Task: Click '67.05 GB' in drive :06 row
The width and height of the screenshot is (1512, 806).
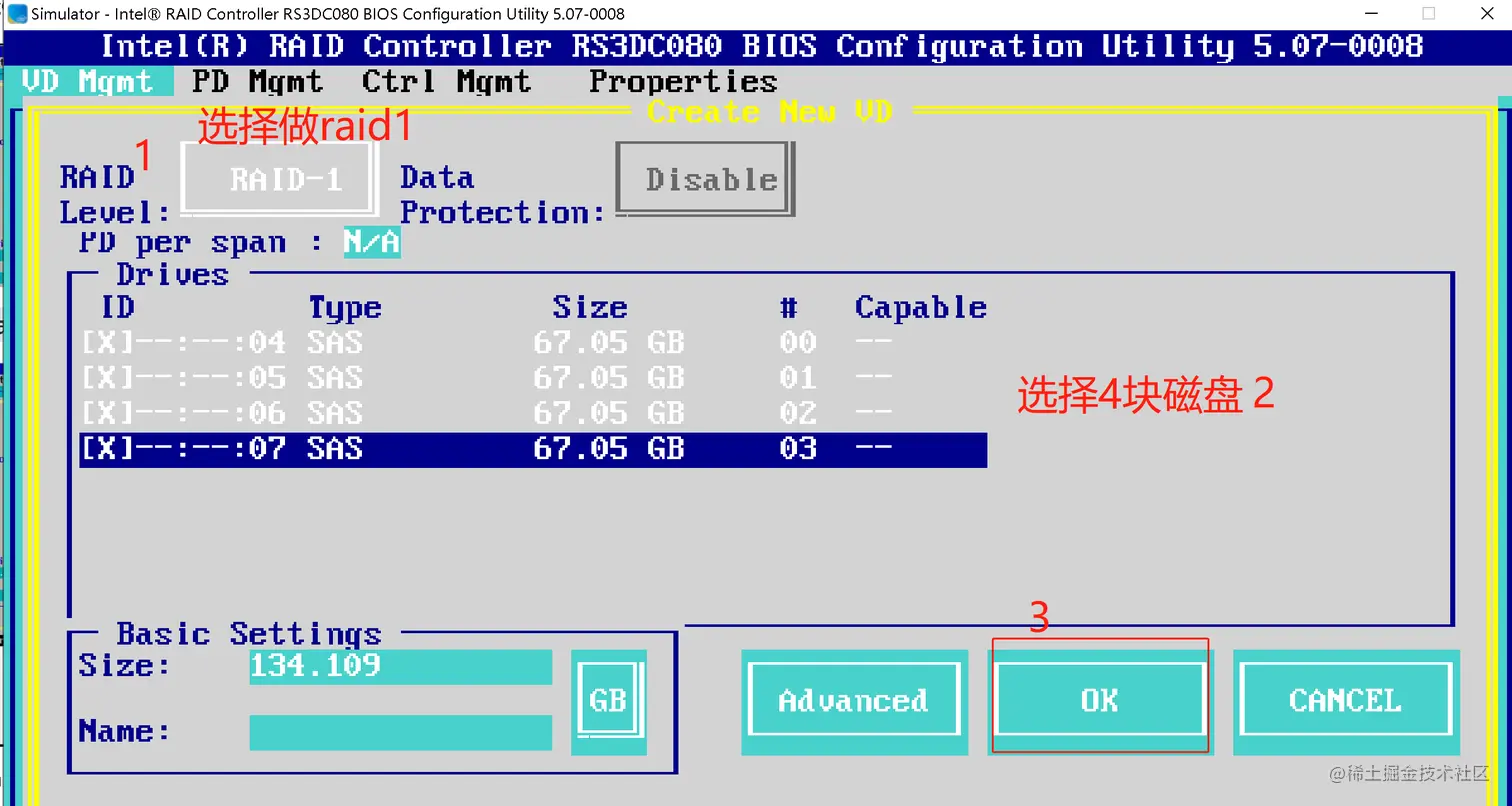Action: point(609,413)
